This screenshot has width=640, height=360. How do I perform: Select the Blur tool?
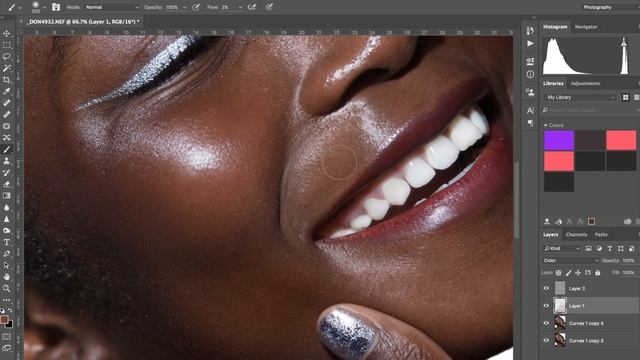pos(7,207)
